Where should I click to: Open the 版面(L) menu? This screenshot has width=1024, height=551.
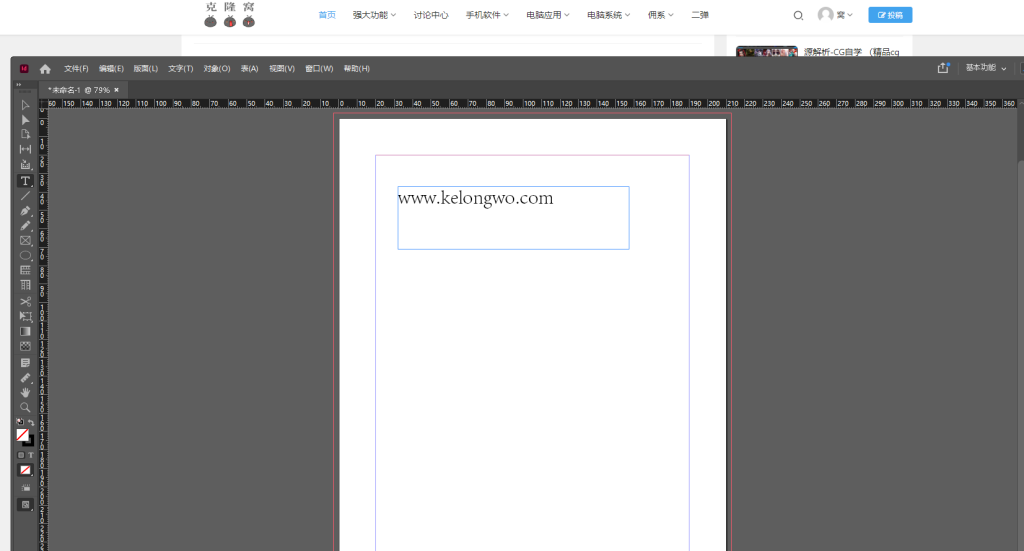point(146,69)
